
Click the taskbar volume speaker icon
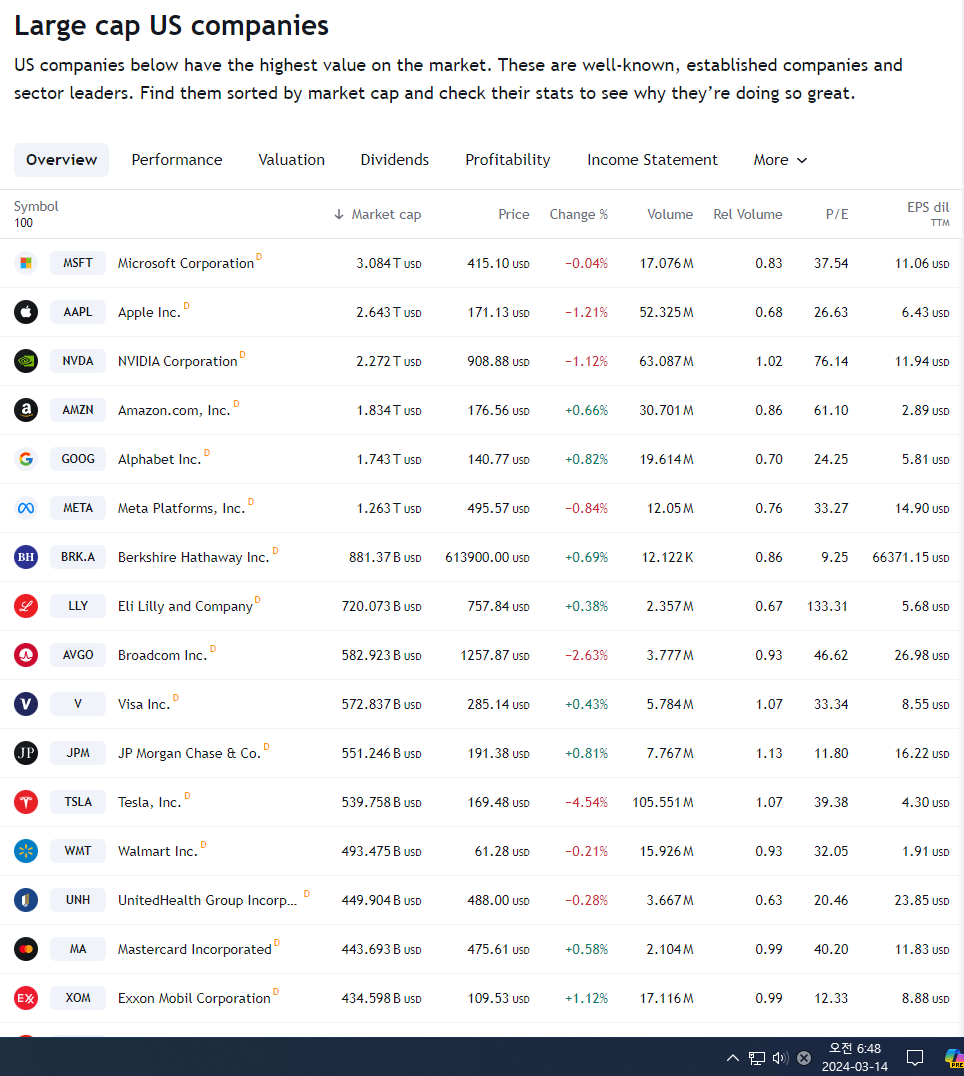pos(780,1057)
